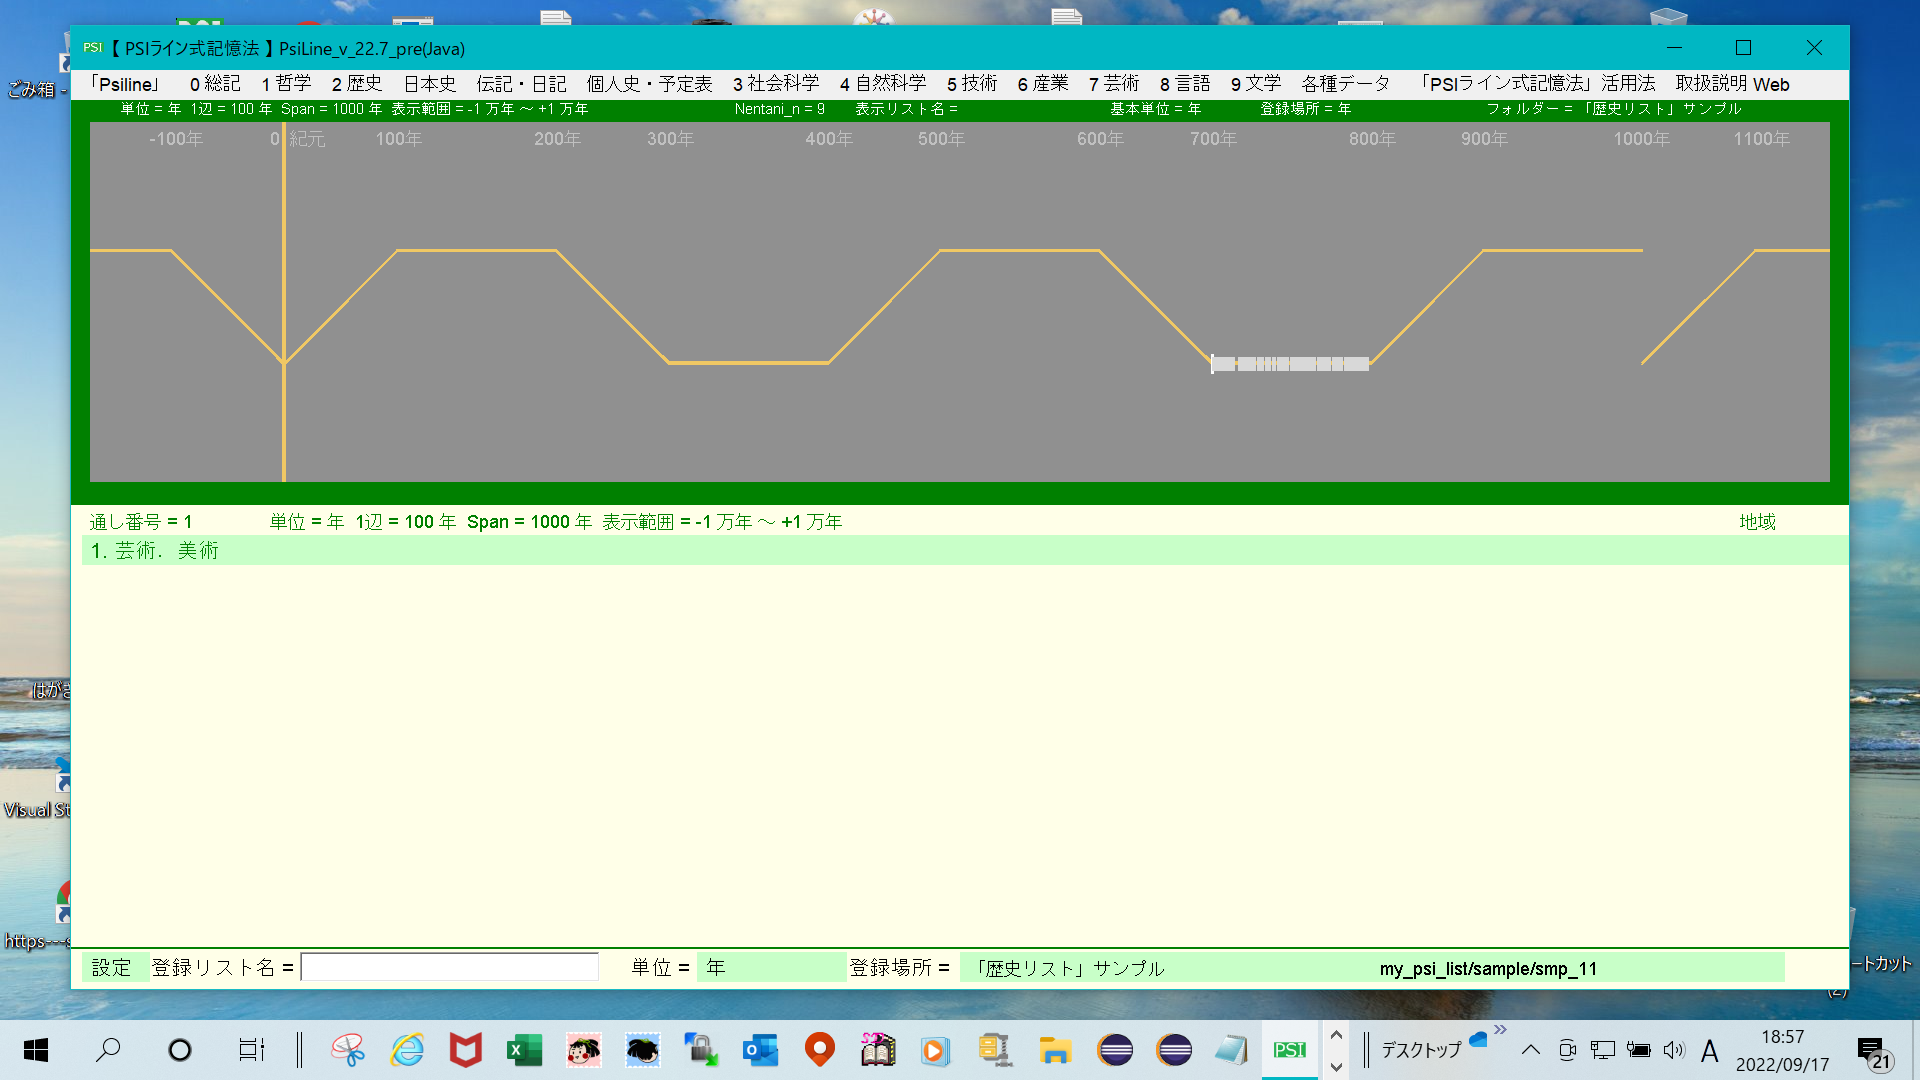The width and height of the screenshot is (1920, 1080).
Task: Open Snipping tool taskbar icon
Action: pyautogui.click(x=348, y=1050)
